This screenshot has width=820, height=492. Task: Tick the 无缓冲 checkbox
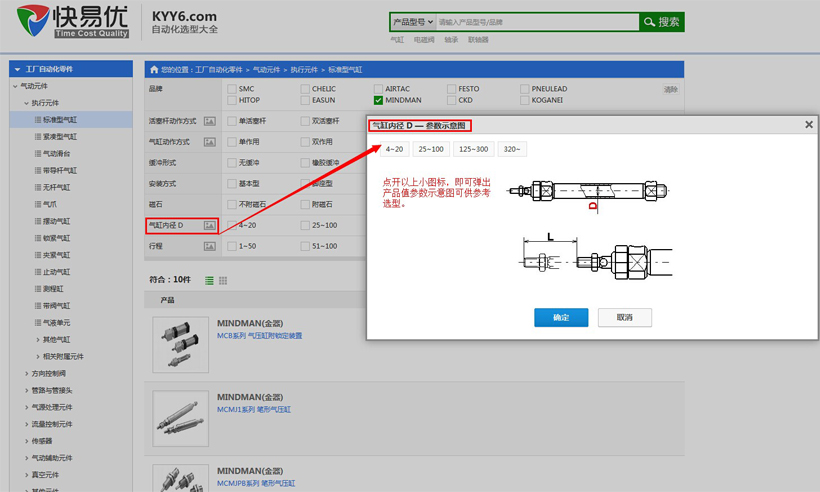pos(232,163)
